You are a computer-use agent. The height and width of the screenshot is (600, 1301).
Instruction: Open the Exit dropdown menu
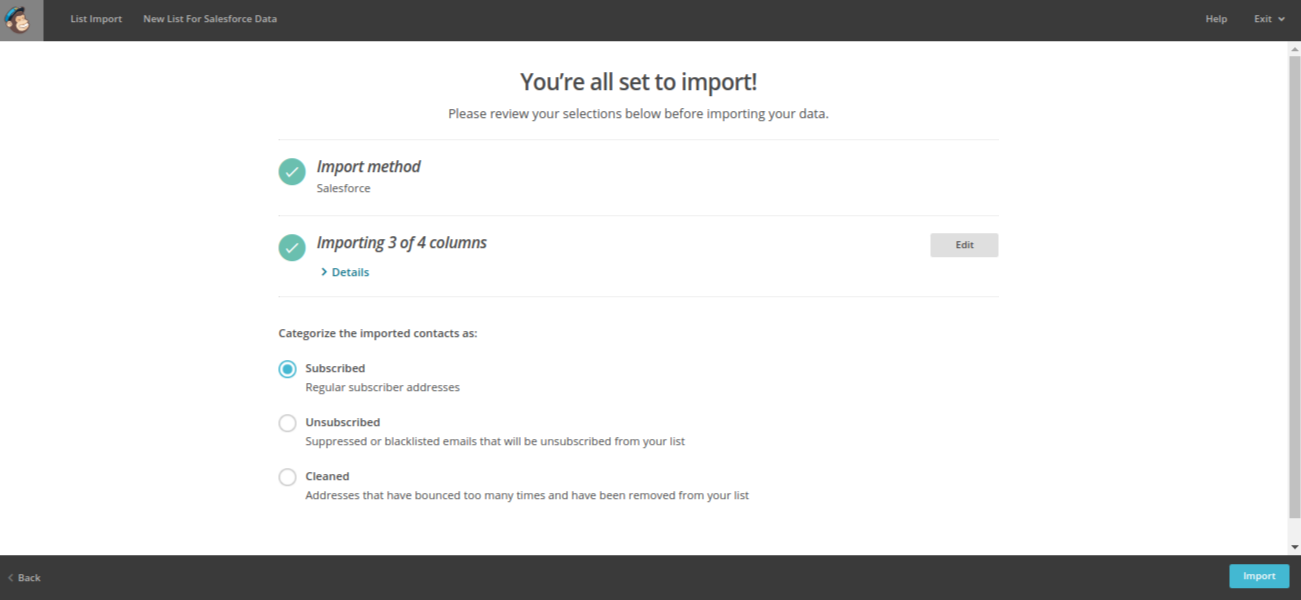point(1269,19)
